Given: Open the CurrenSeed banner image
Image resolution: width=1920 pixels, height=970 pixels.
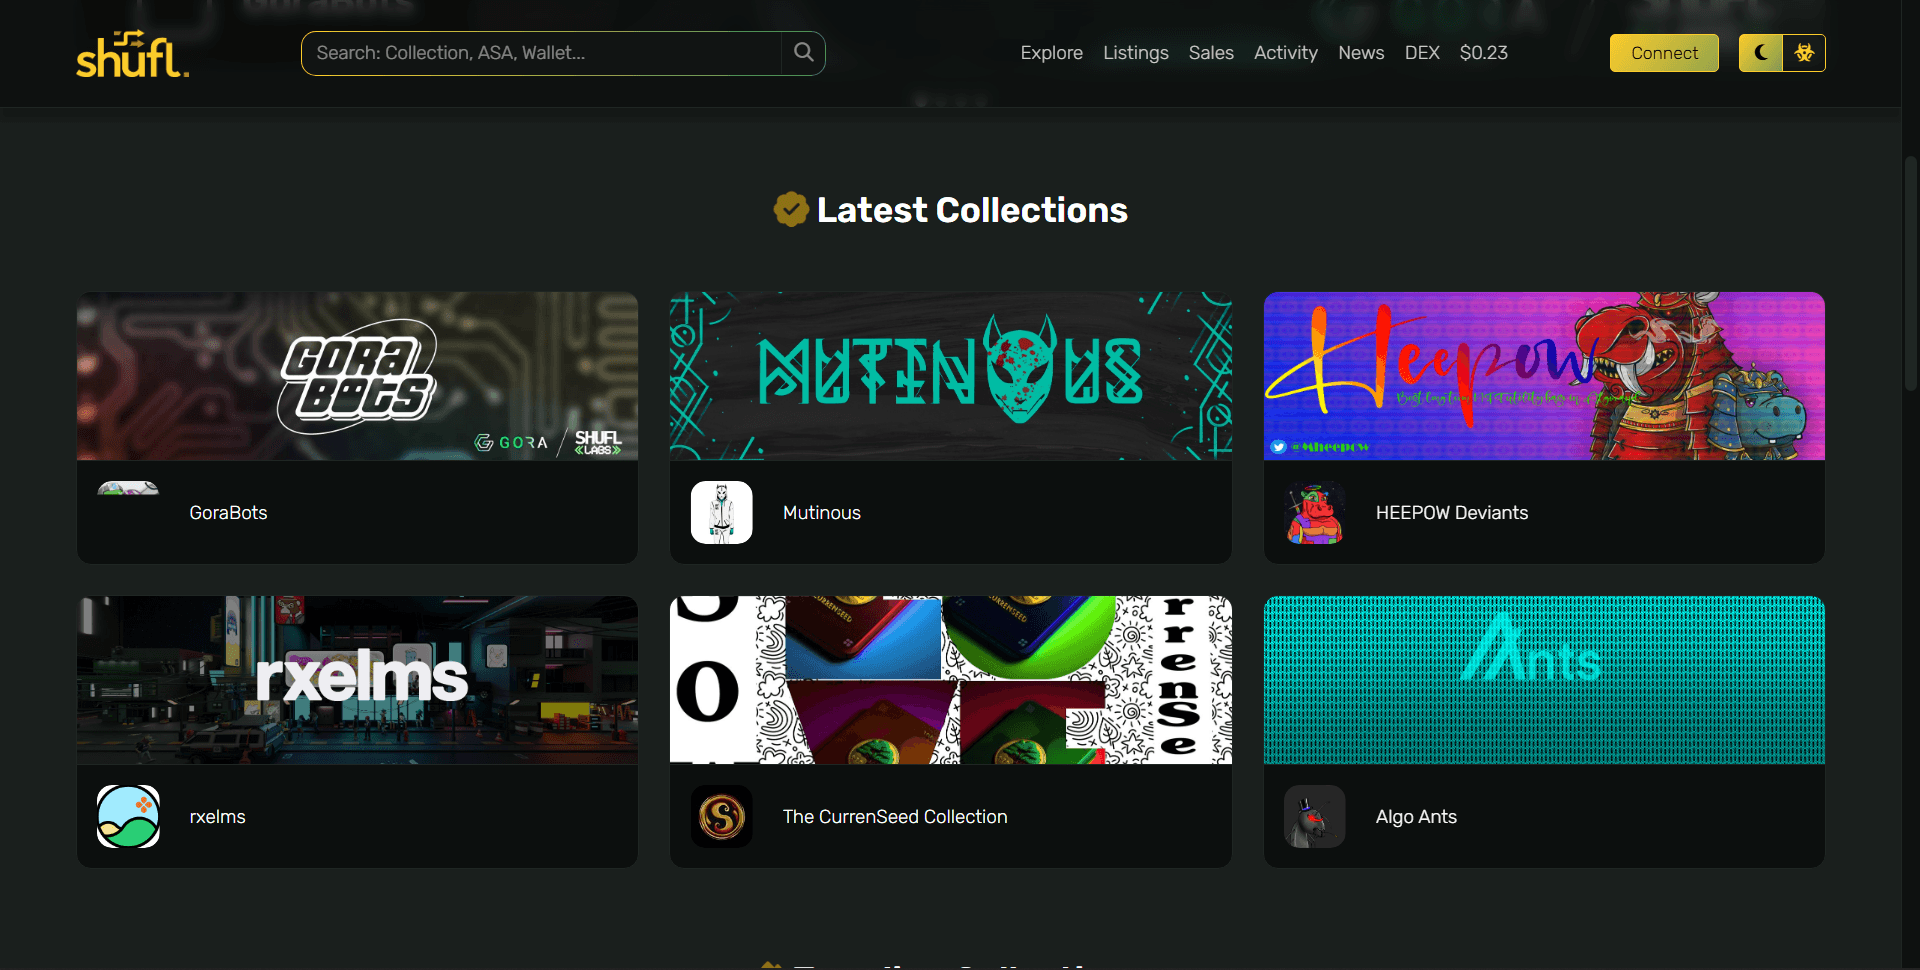Looking at the screenshot, I should [950, 680].
